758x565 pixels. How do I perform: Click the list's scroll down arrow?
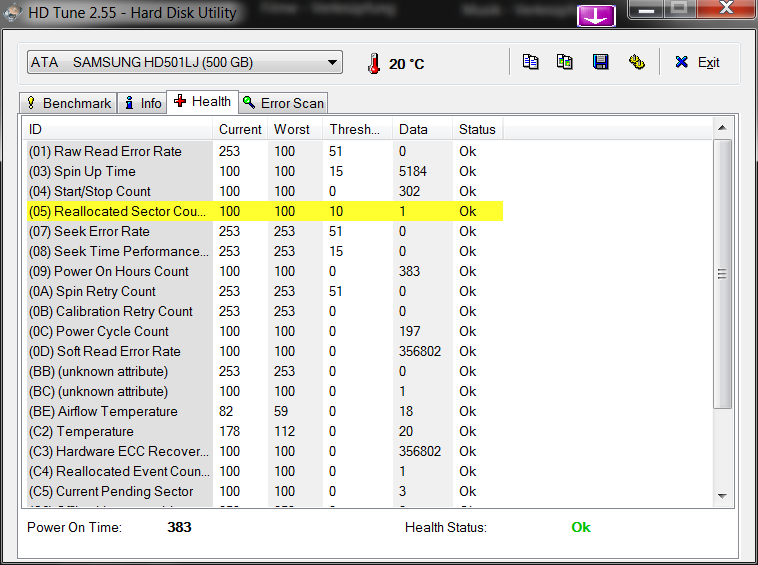722,496
